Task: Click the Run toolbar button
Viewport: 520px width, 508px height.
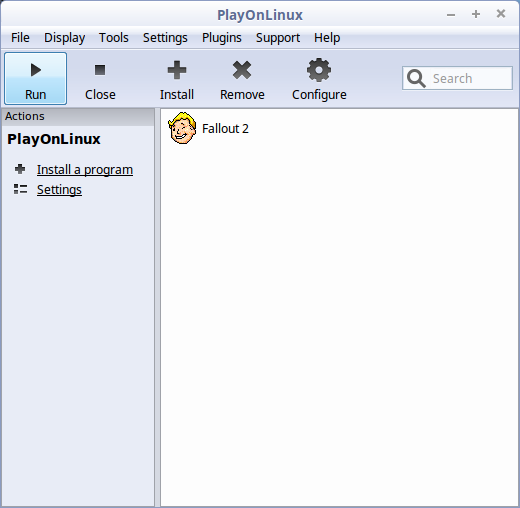Action: click(35, 79)
